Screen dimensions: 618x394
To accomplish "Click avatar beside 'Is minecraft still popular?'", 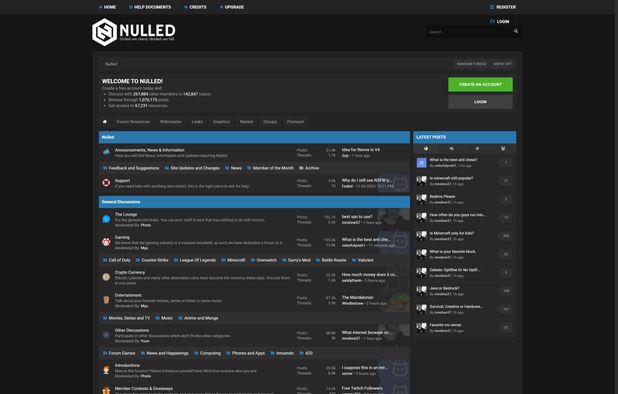I will coord(421,181).
